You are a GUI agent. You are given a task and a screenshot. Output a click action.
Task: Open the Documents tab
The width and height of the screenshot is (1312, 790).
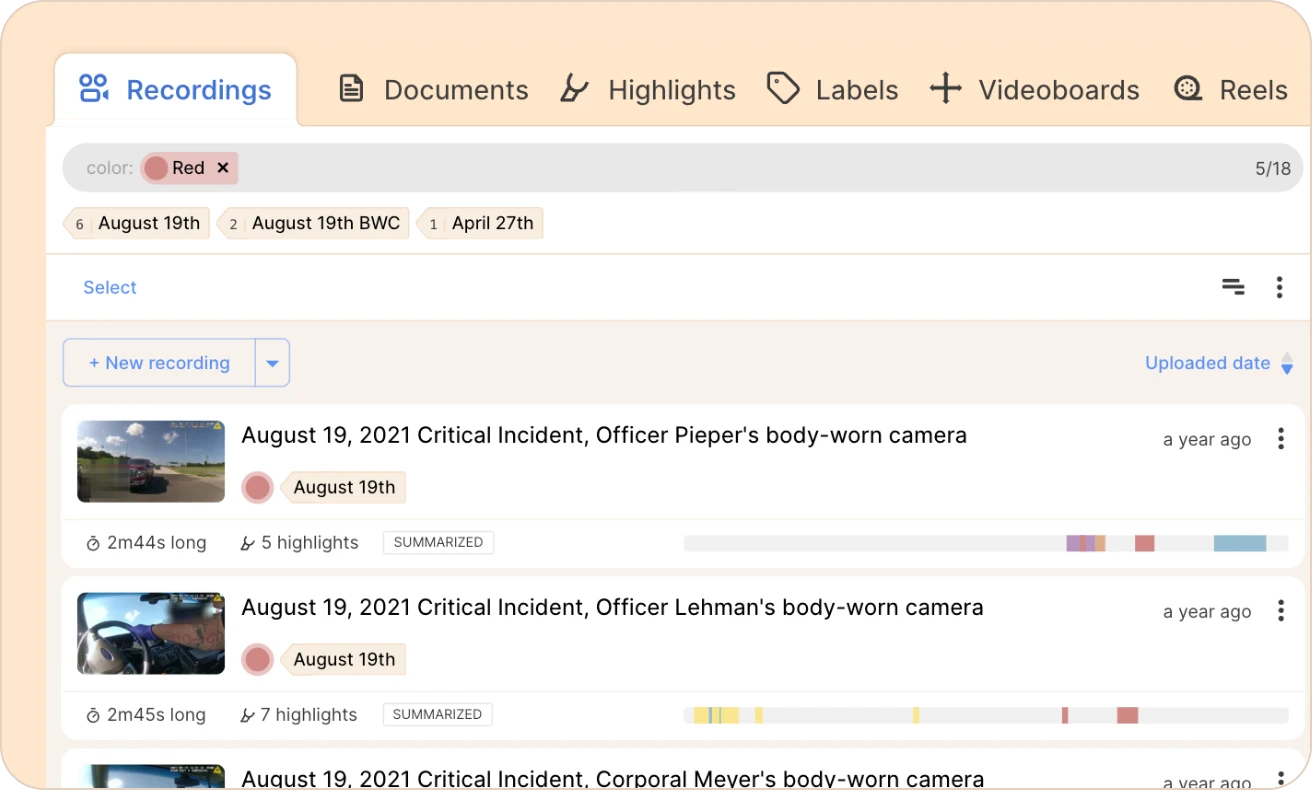click(x=433, y=90)
